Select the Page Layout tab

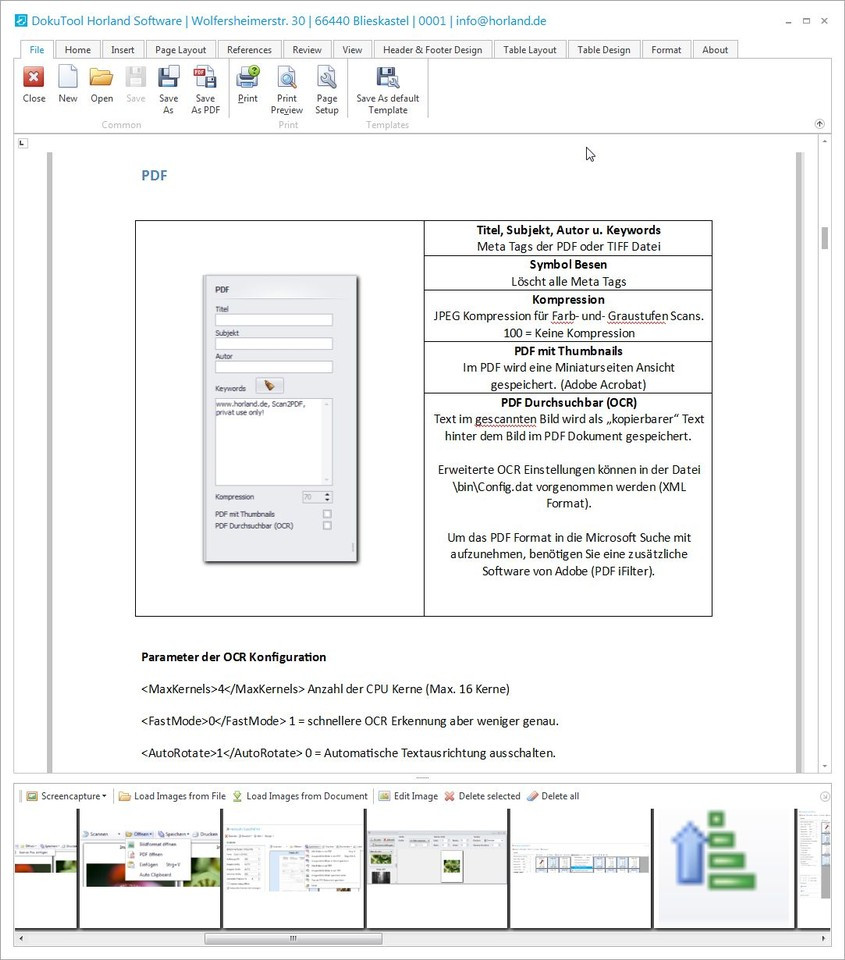click(181, 50)
